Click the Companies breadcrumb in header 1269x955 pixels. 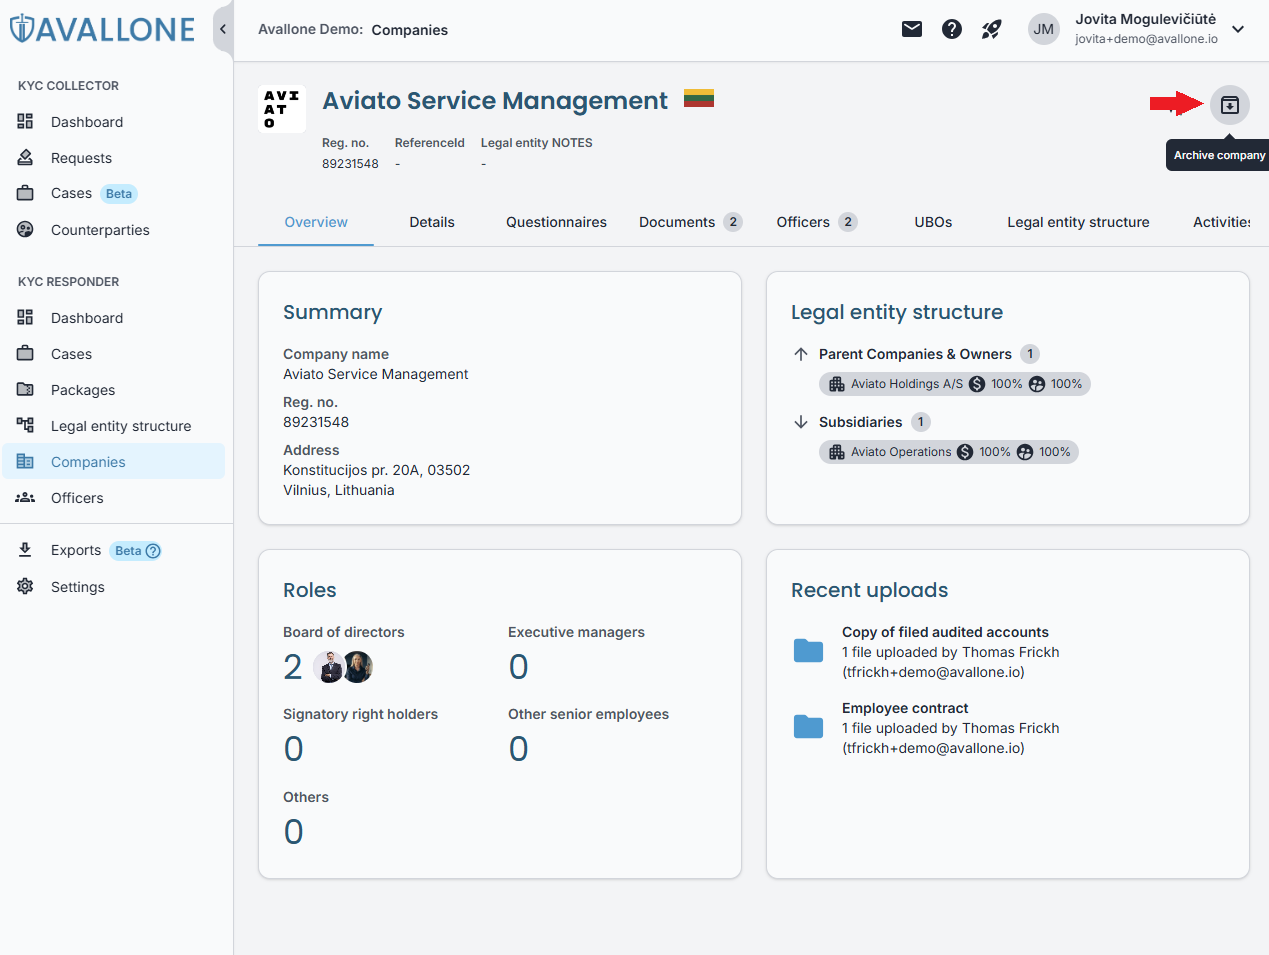pyautogui.click(x=409, y=30)
